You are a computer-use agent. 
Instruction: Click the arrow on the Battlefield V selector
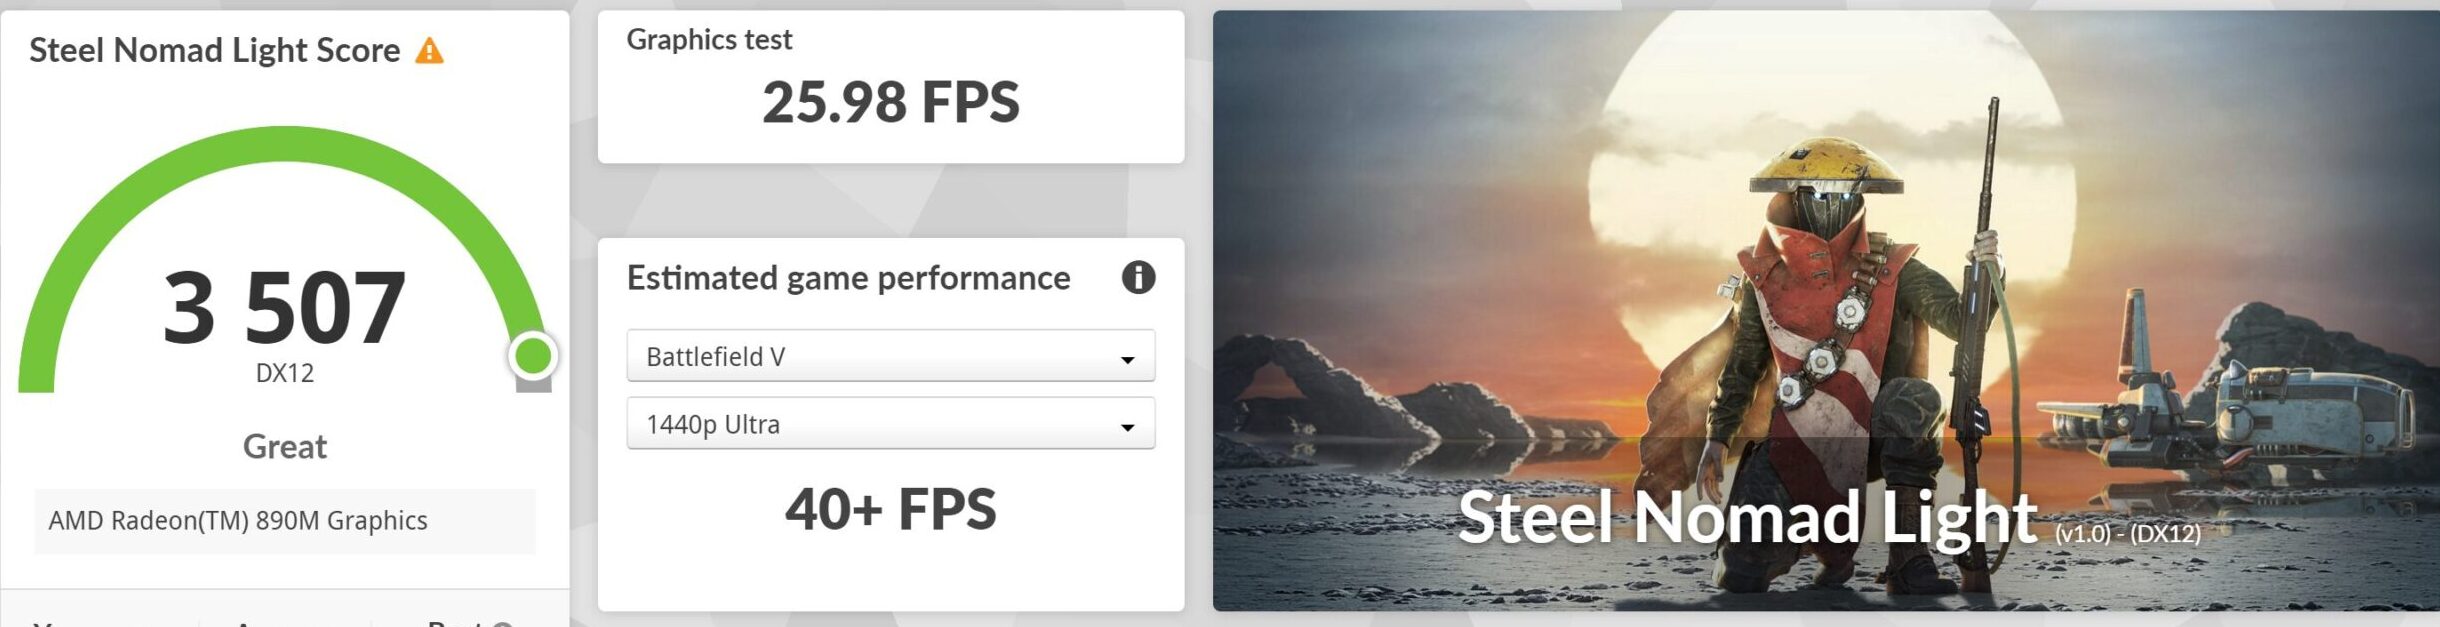click(1127, 359)
